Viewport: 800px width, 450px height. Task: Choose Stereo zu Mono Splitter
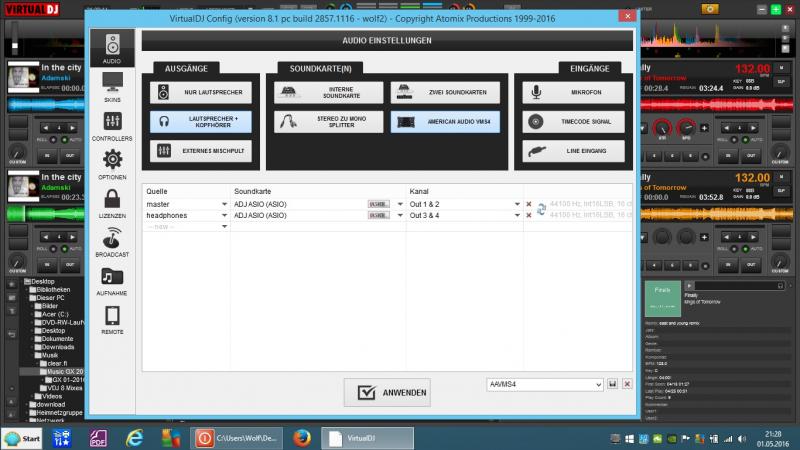pos(328,122)
